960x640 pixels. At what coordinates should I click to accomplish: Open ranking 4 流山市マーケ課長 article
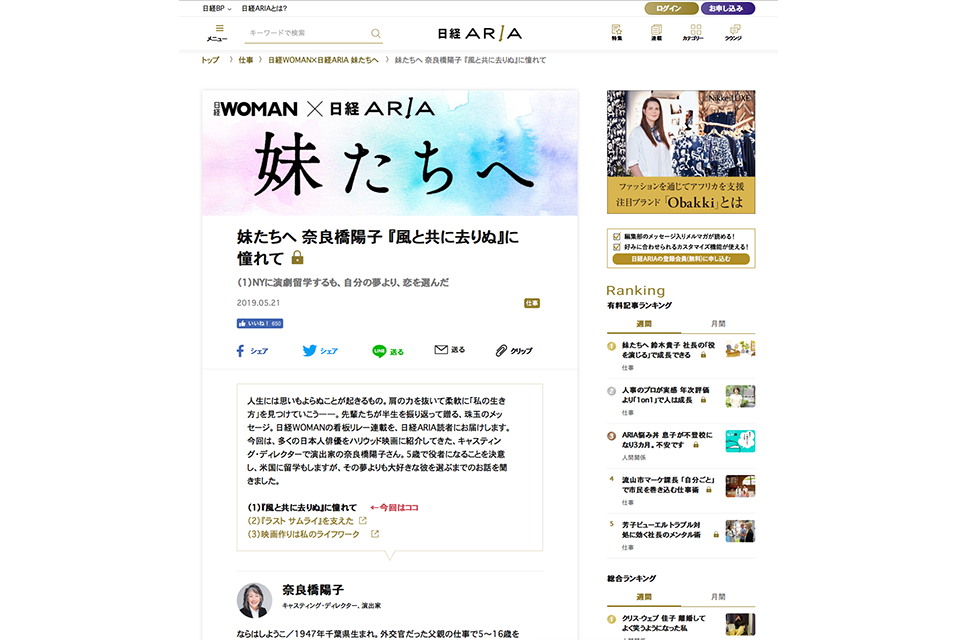click(668, 484)
